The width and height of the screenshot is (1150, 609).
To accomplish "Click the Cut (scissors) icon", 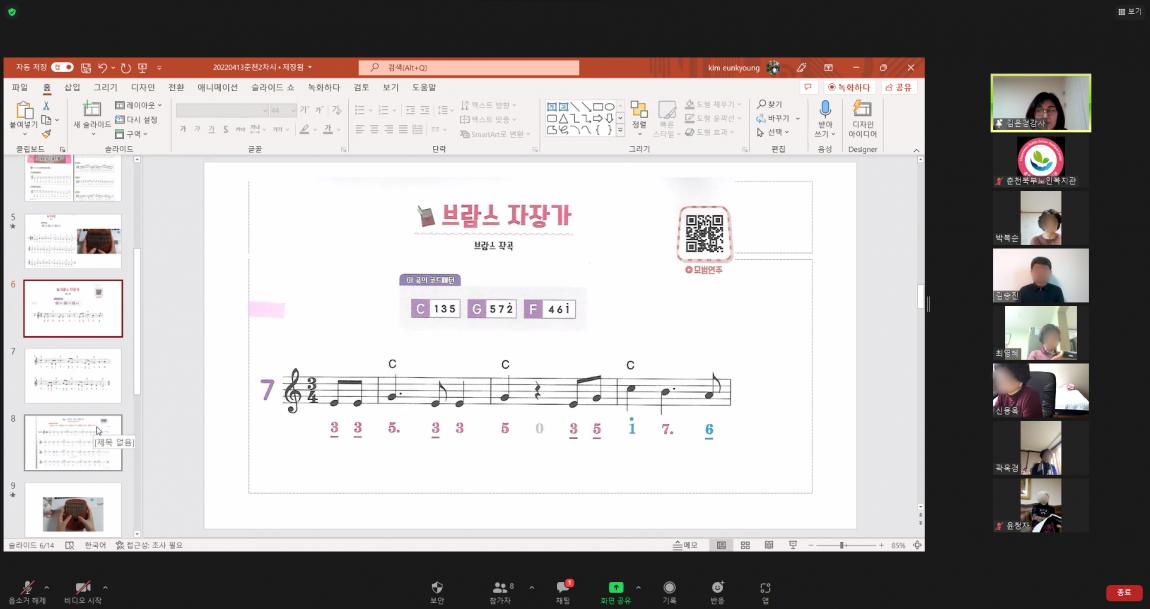I will [x=46, y=106].
